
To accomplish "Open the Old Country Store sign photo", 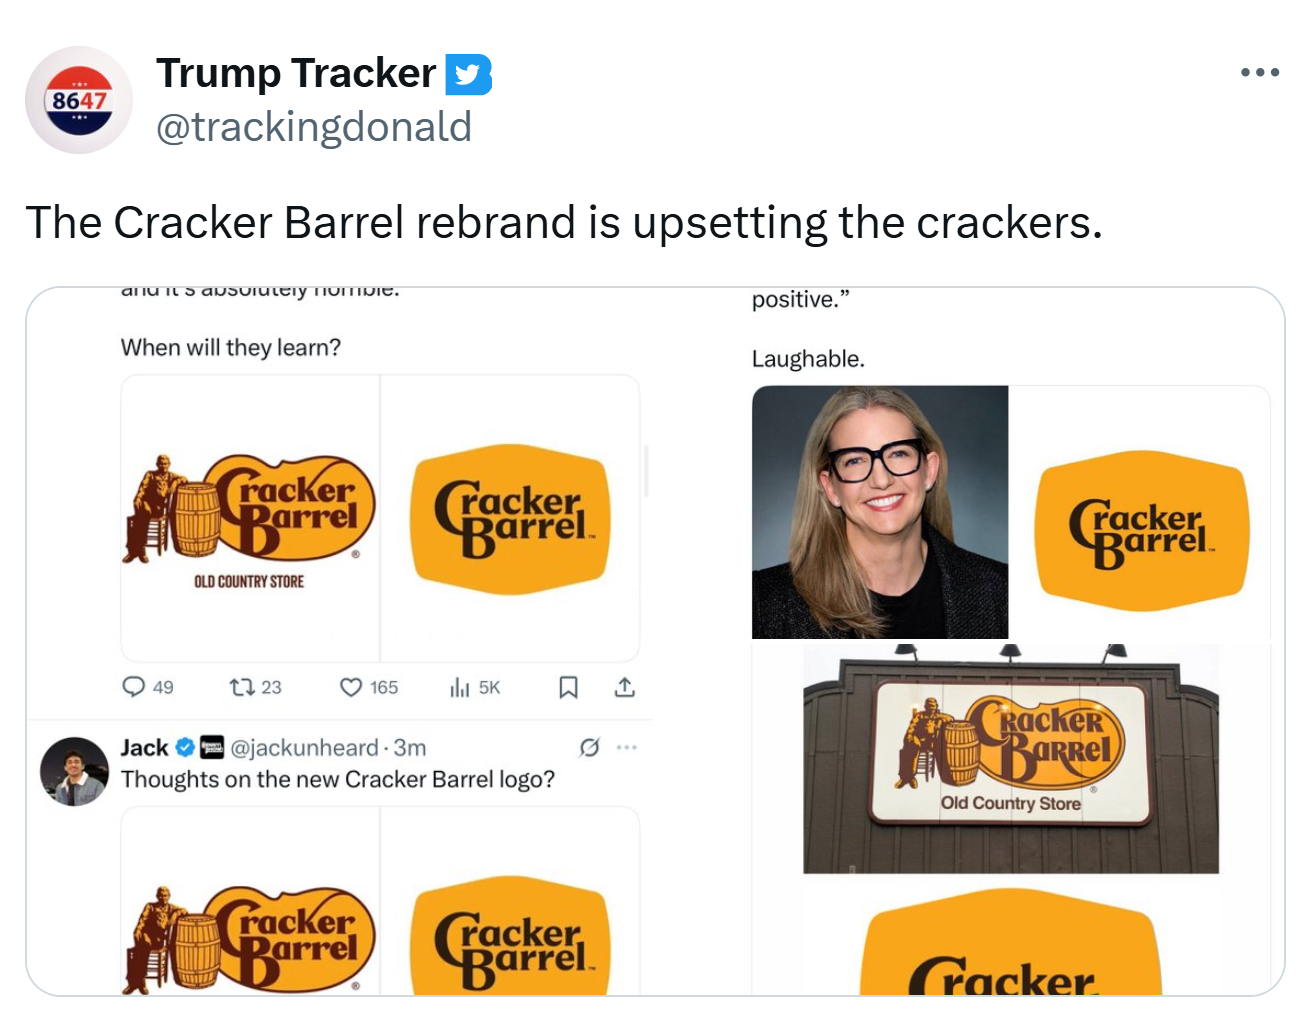I will click(1011, 759).
